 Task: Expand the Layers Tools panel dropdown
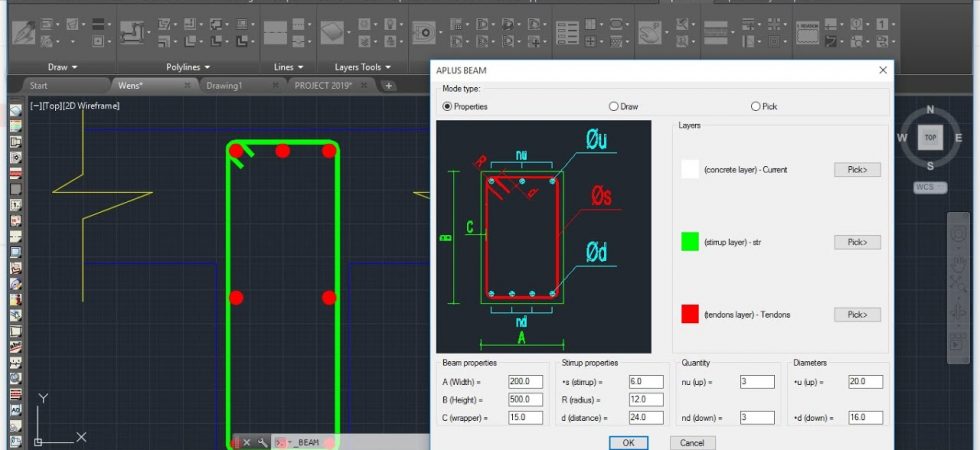(x=362, y=67)
